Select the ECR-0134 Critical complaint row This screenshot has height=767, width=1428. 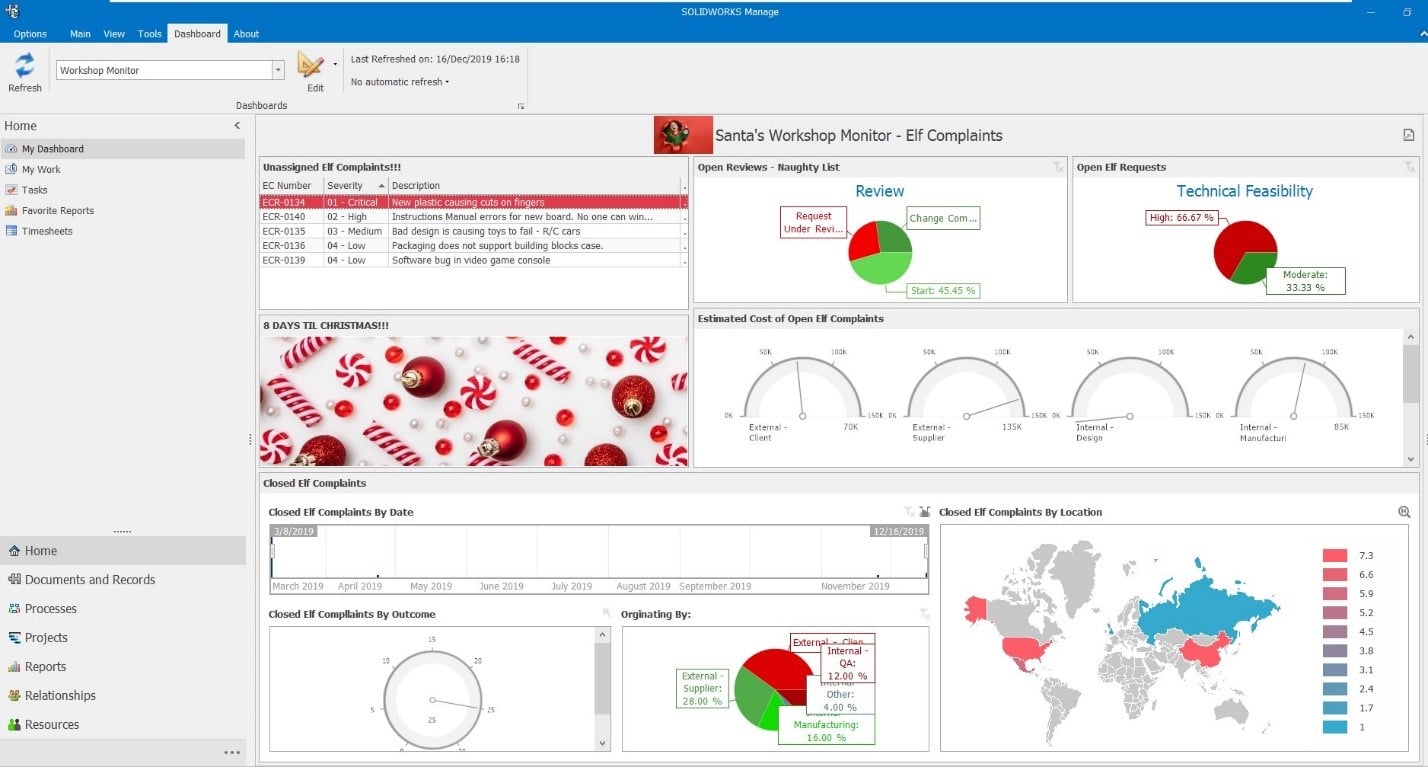(471, 202)
